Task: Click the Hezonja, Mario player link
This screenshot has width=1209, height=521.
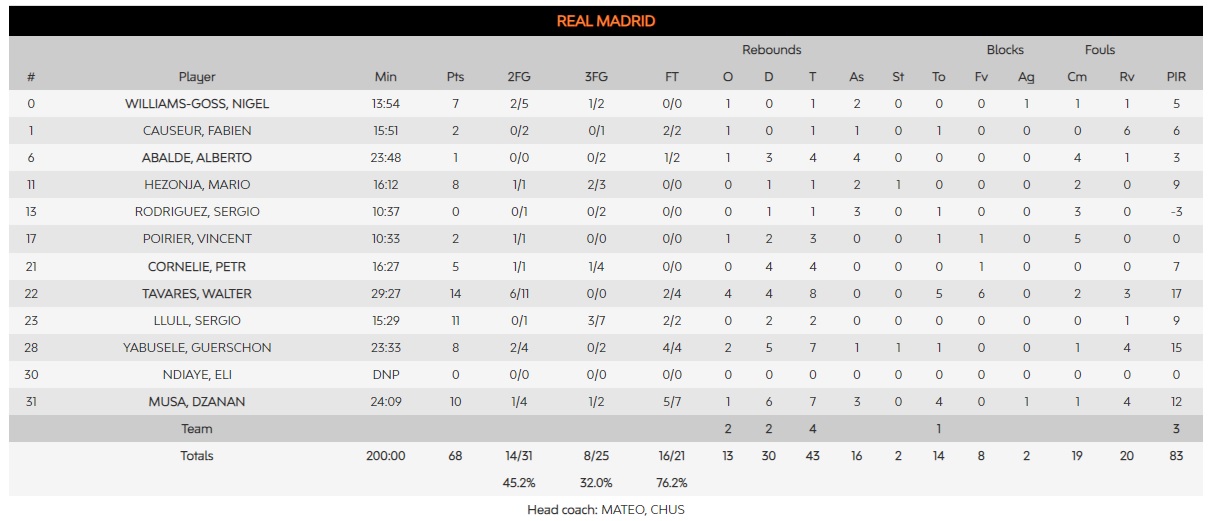Action: point(197,185)
